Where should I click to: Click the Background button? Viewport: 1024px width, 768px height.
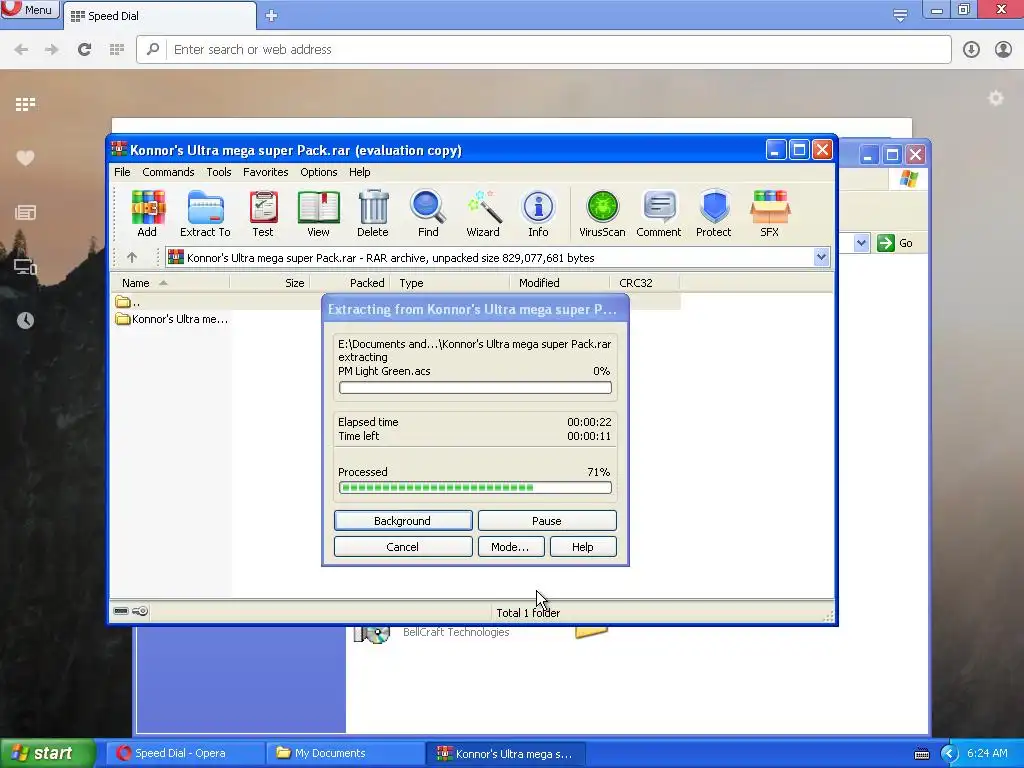[403, 520]
